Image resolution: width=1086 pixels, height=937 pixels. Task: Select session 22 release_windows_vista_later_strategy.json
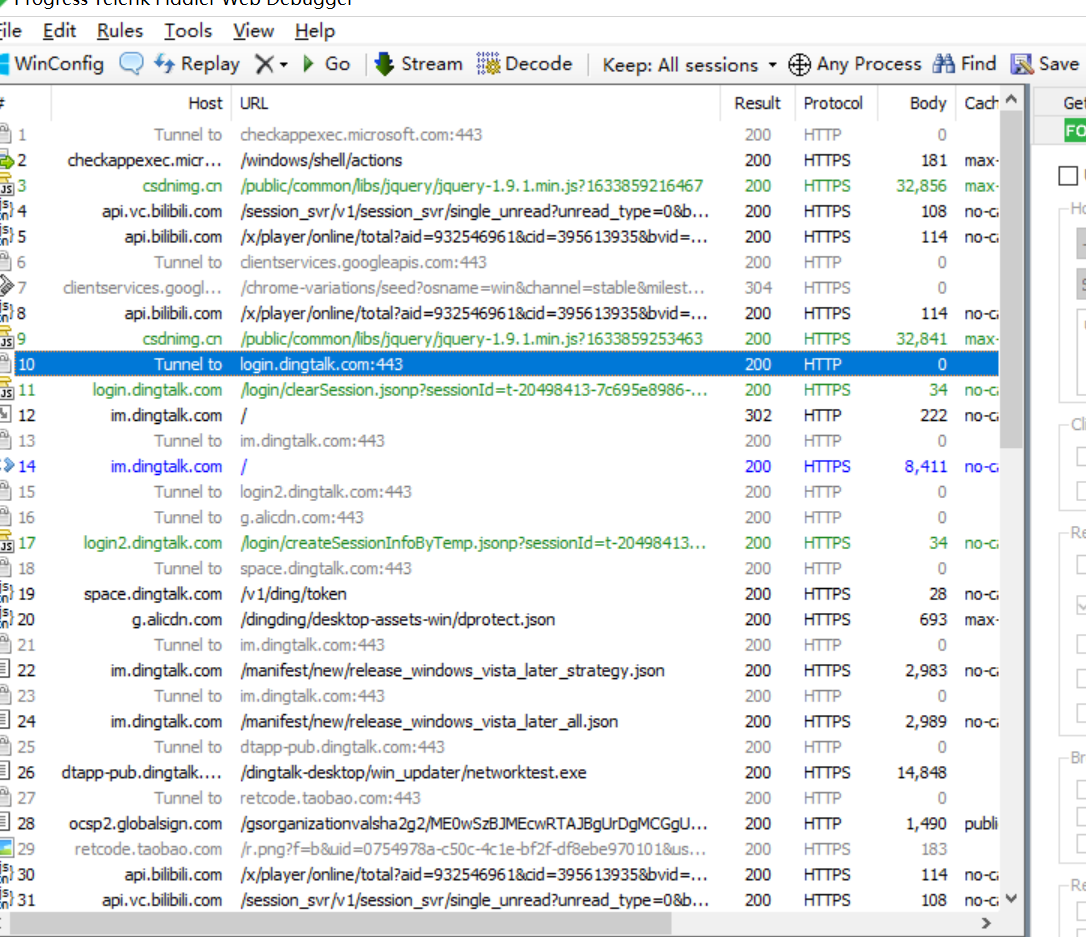[x=499, y=670]
